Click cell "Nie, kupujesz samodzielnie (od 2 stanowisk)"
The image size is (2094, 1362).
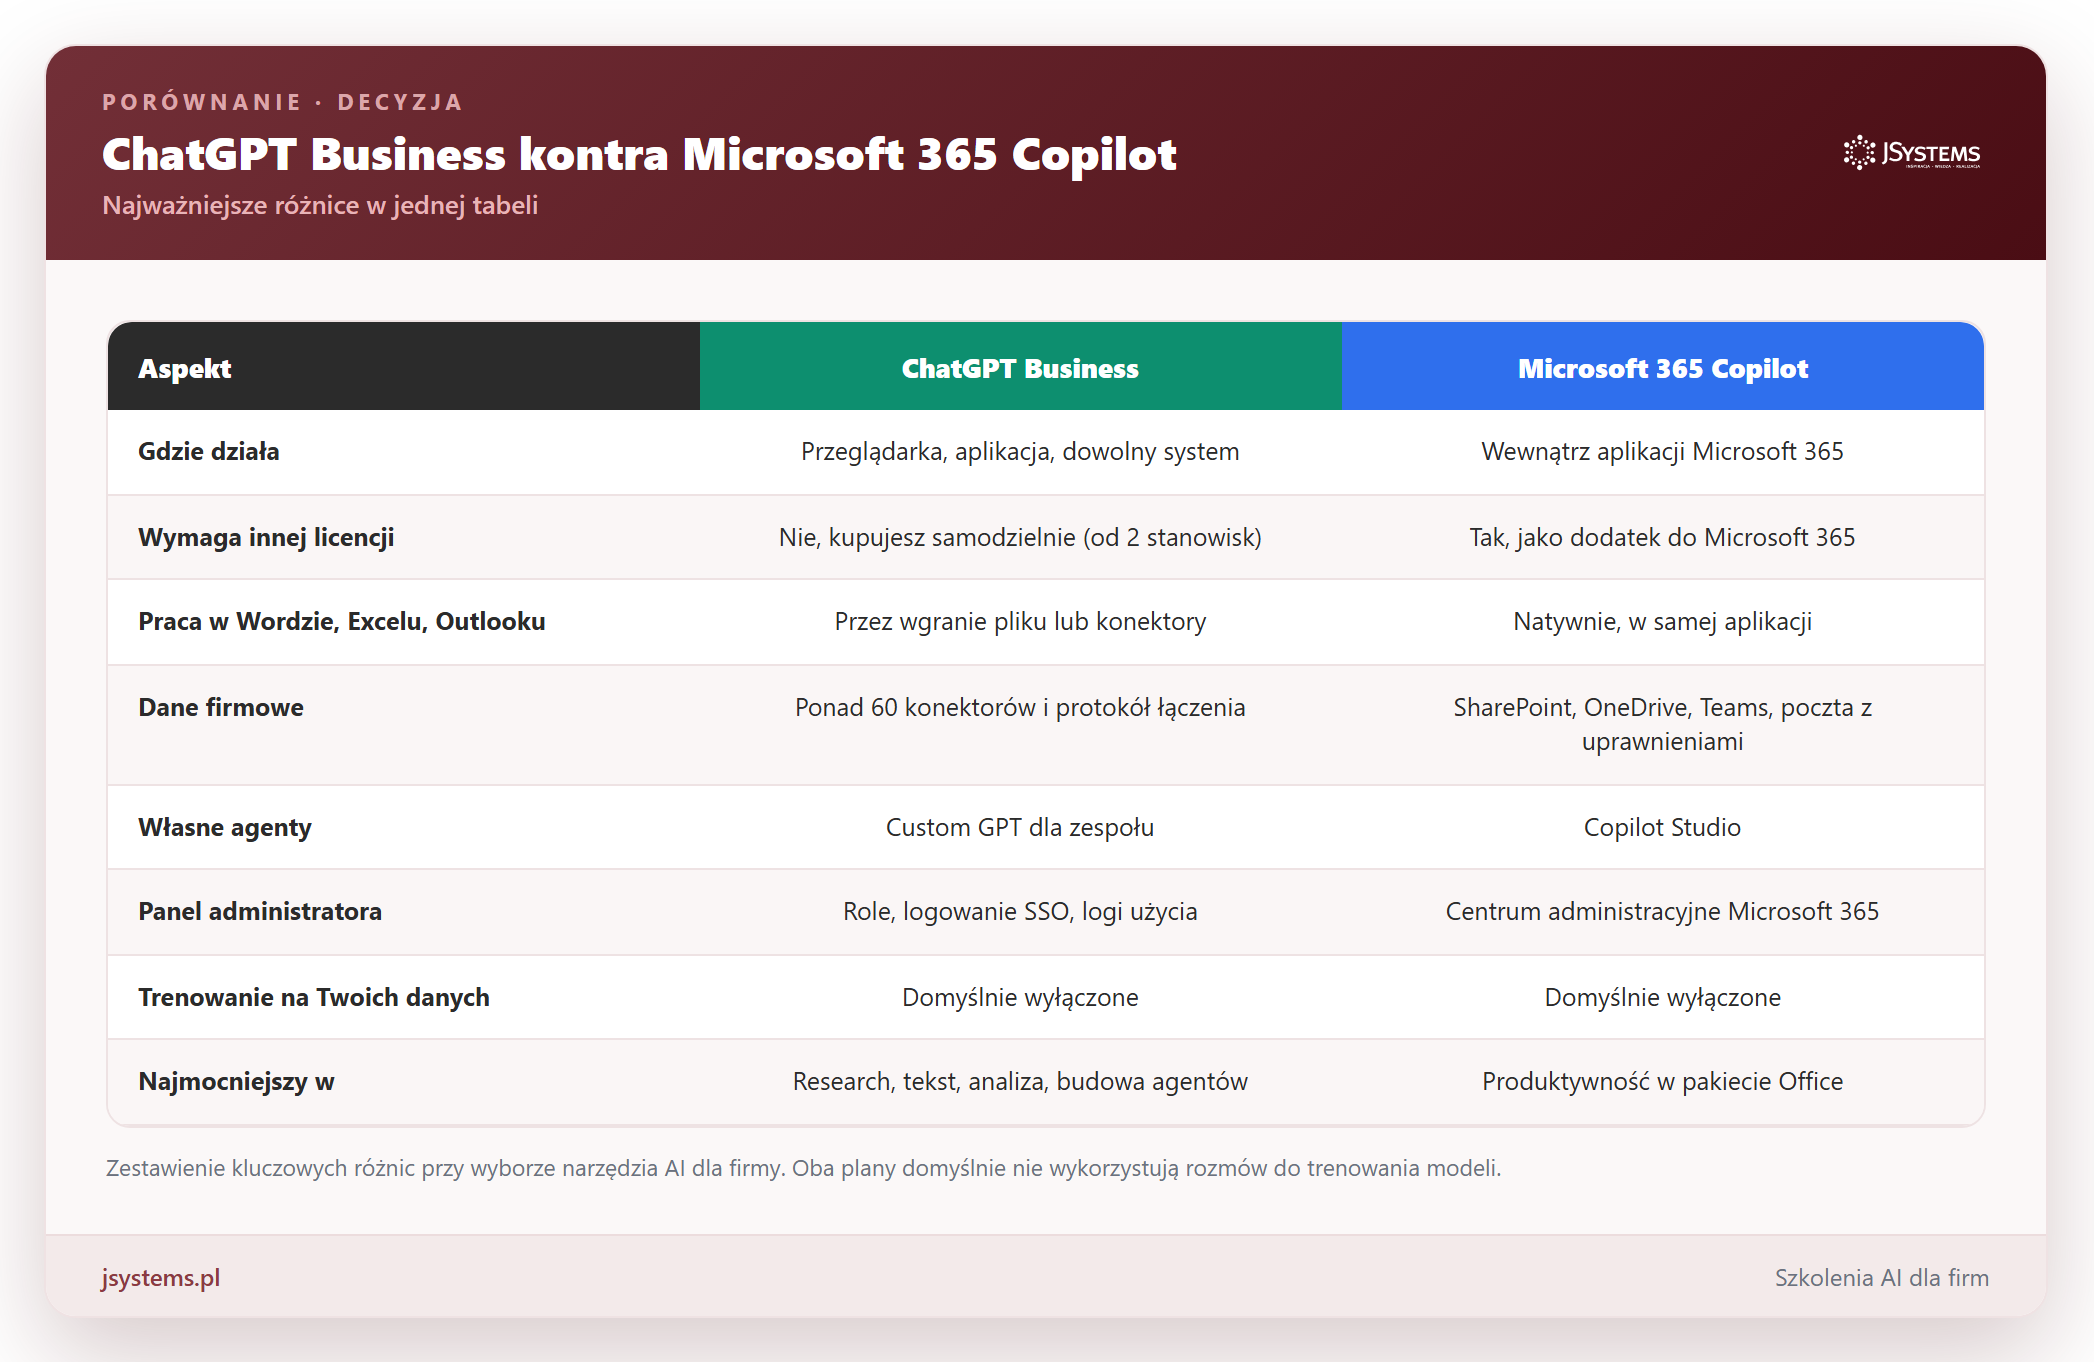pyautogui.click(x=1020, y=538)
